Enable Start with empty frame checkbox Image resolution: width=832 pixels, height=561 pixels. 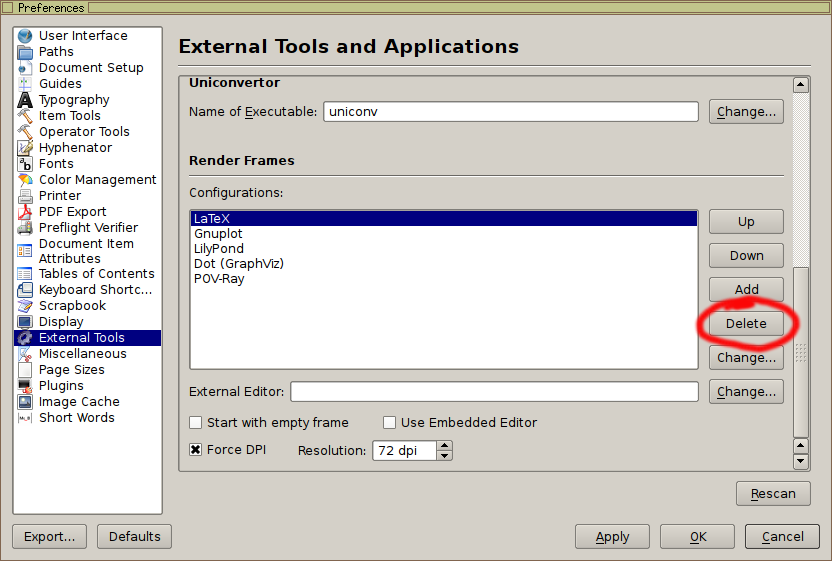pos(196,423)
